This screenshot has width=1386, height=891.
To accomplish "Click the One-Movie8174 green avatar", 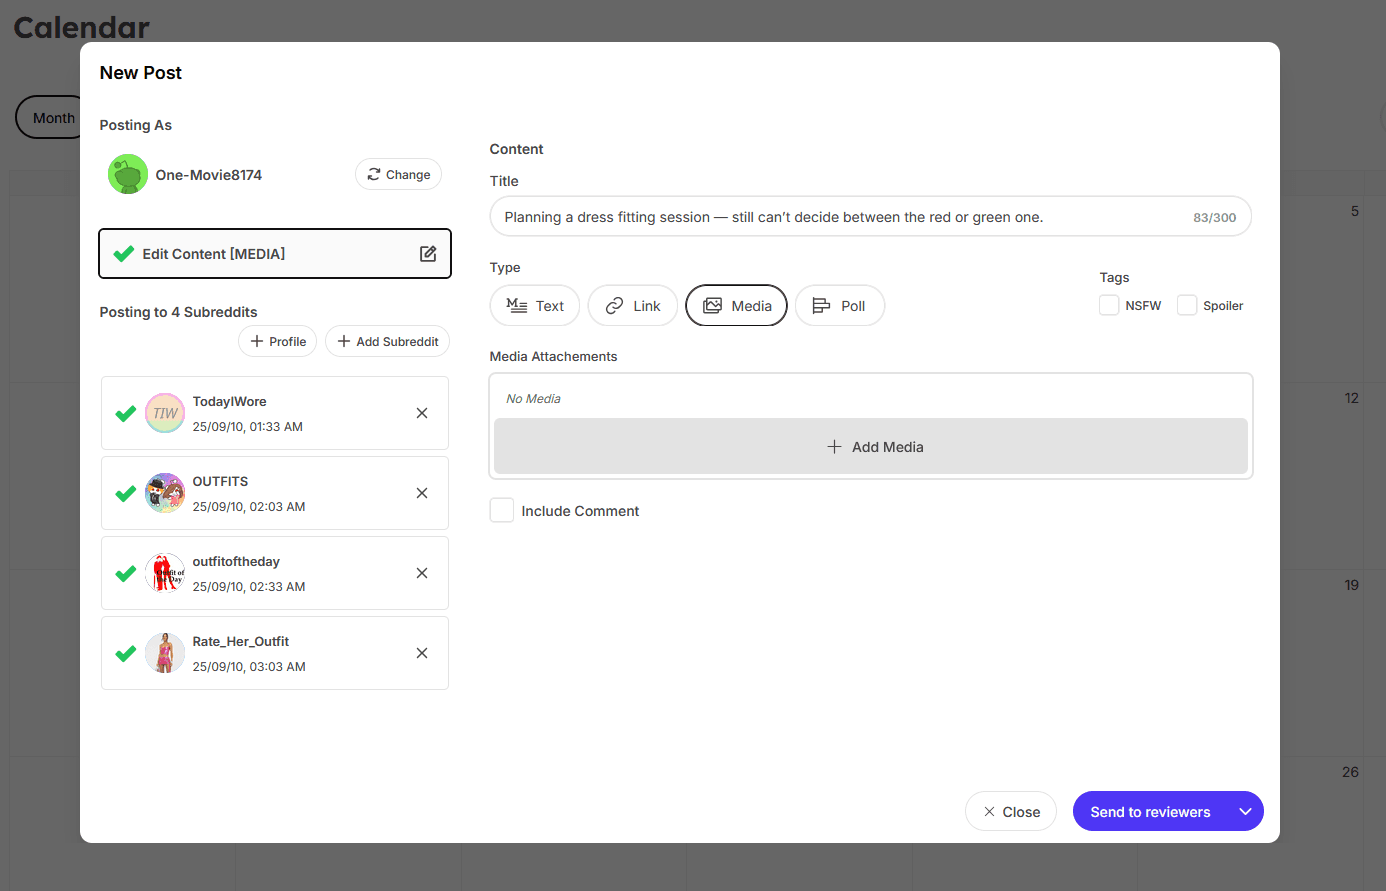I will click(x=127, y=173).
